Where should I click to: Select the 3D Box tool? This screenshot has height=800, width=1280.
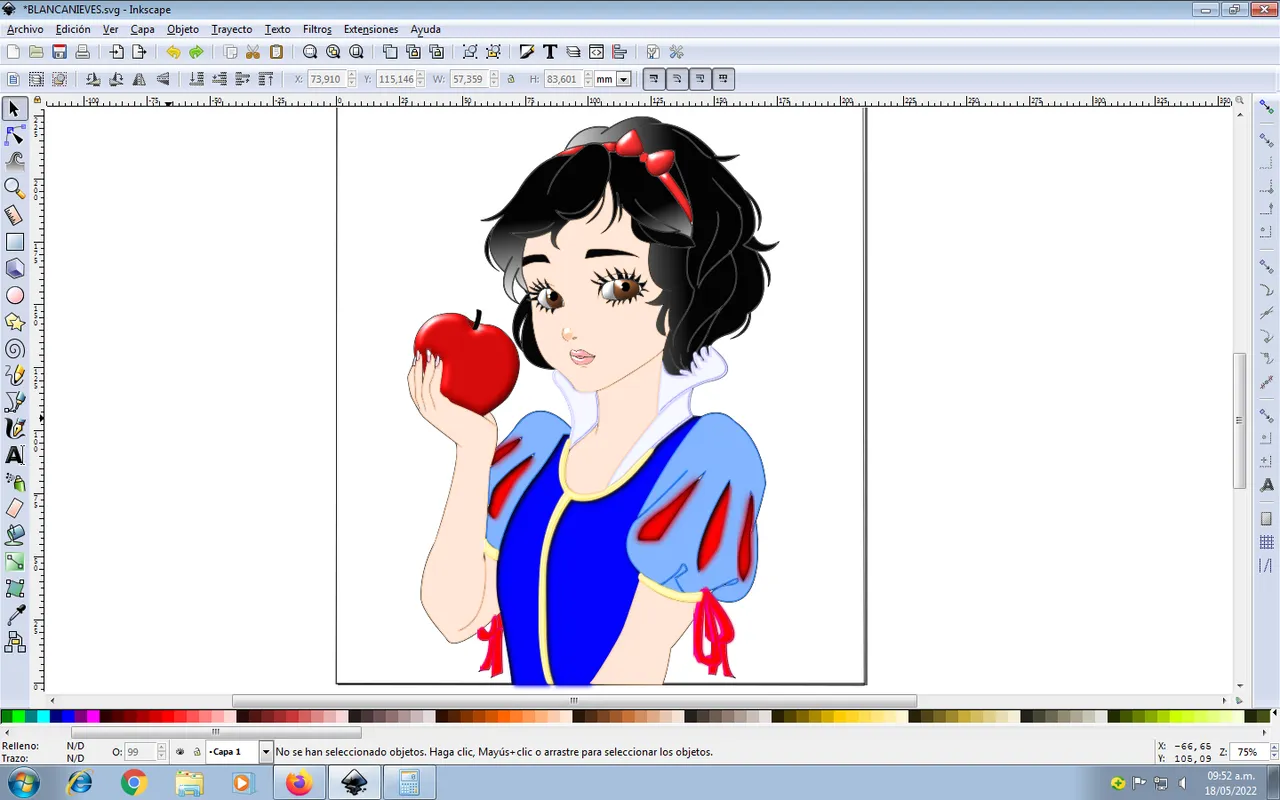15,269
